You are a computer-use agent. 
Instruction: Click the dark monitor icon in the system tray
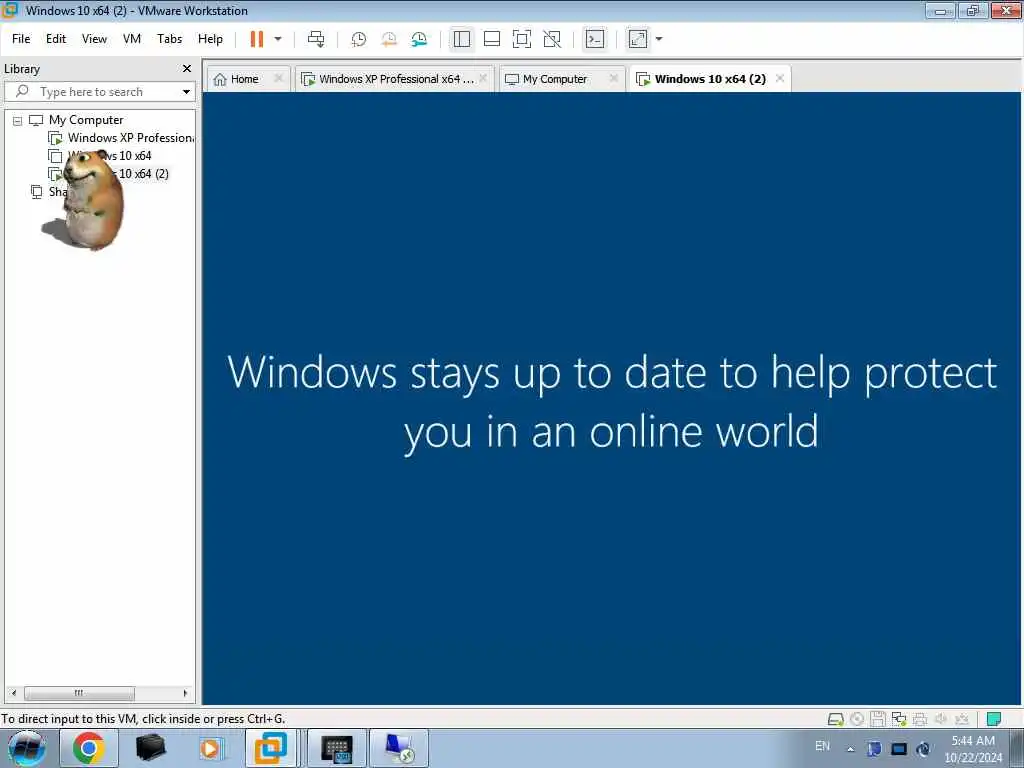click(x=899, y=749)
